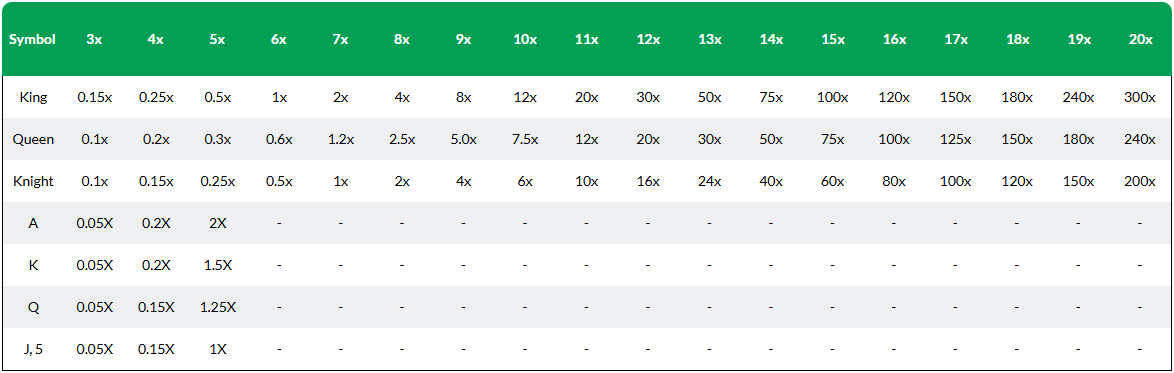Click the Queen 20x value 240x

click(1140, 139)
